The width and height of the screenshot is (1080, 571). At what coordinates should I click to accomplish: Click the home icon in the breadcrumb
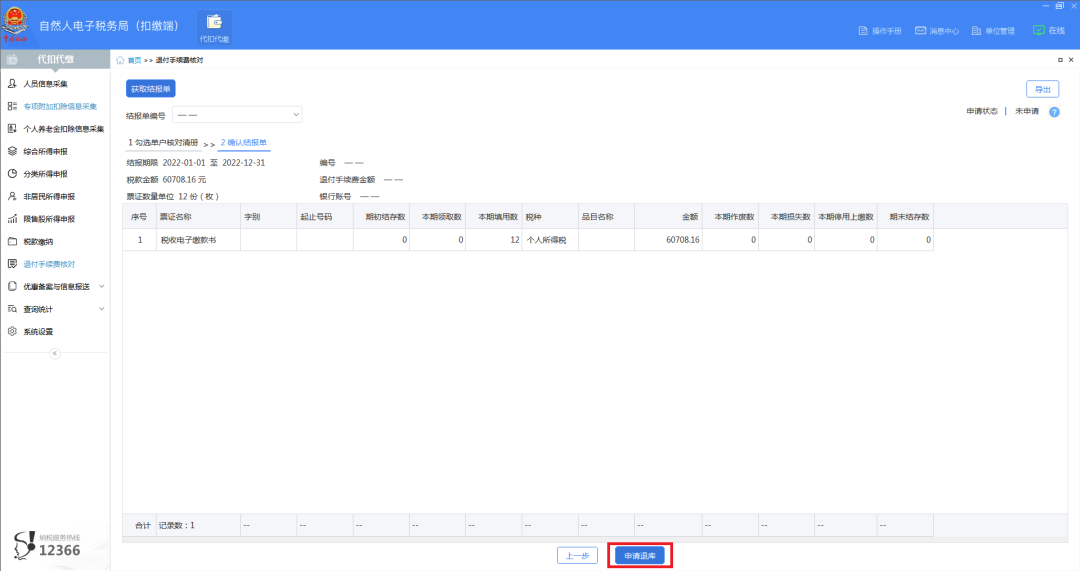coord(120,60)
